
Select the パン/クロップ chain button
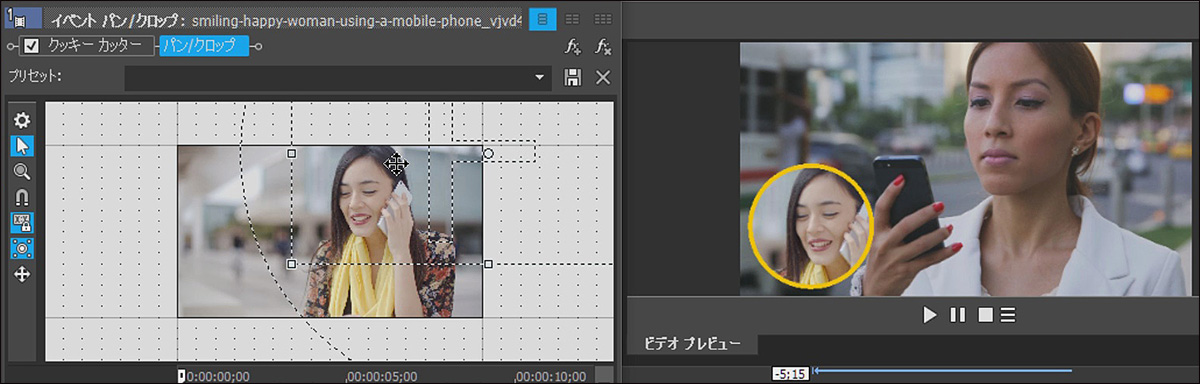[203, 46]
